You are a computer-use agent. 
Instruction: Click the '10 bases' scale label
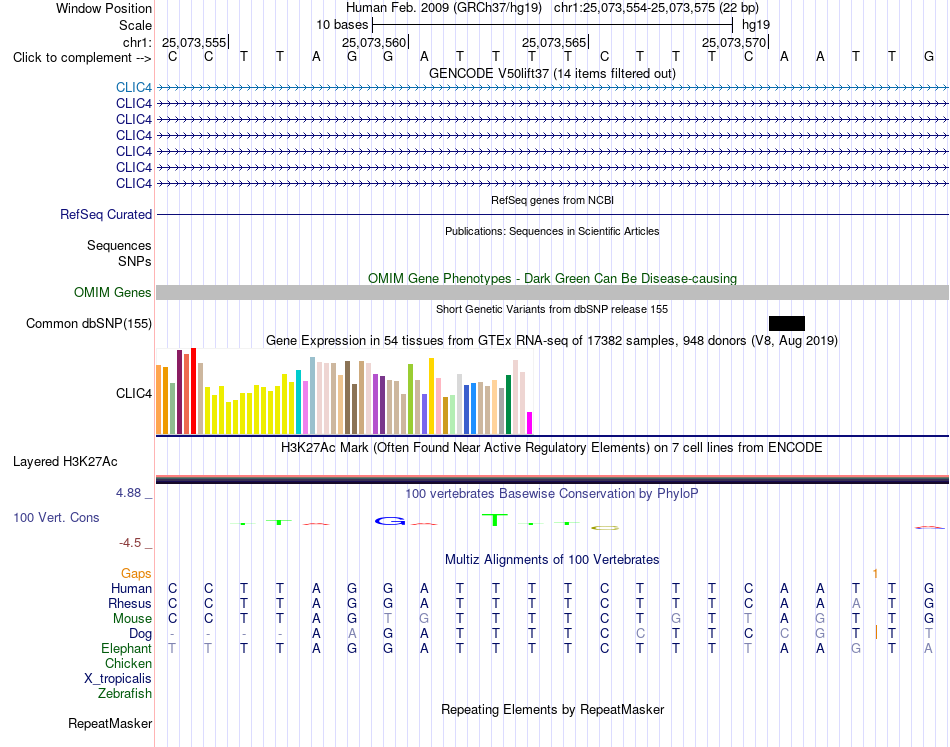click(x=342, y=25)
